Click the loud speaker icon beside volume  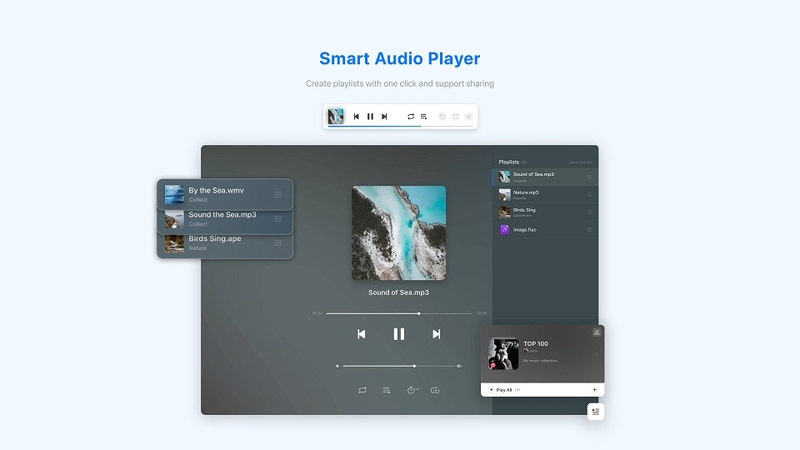click(x=459, y=366)
